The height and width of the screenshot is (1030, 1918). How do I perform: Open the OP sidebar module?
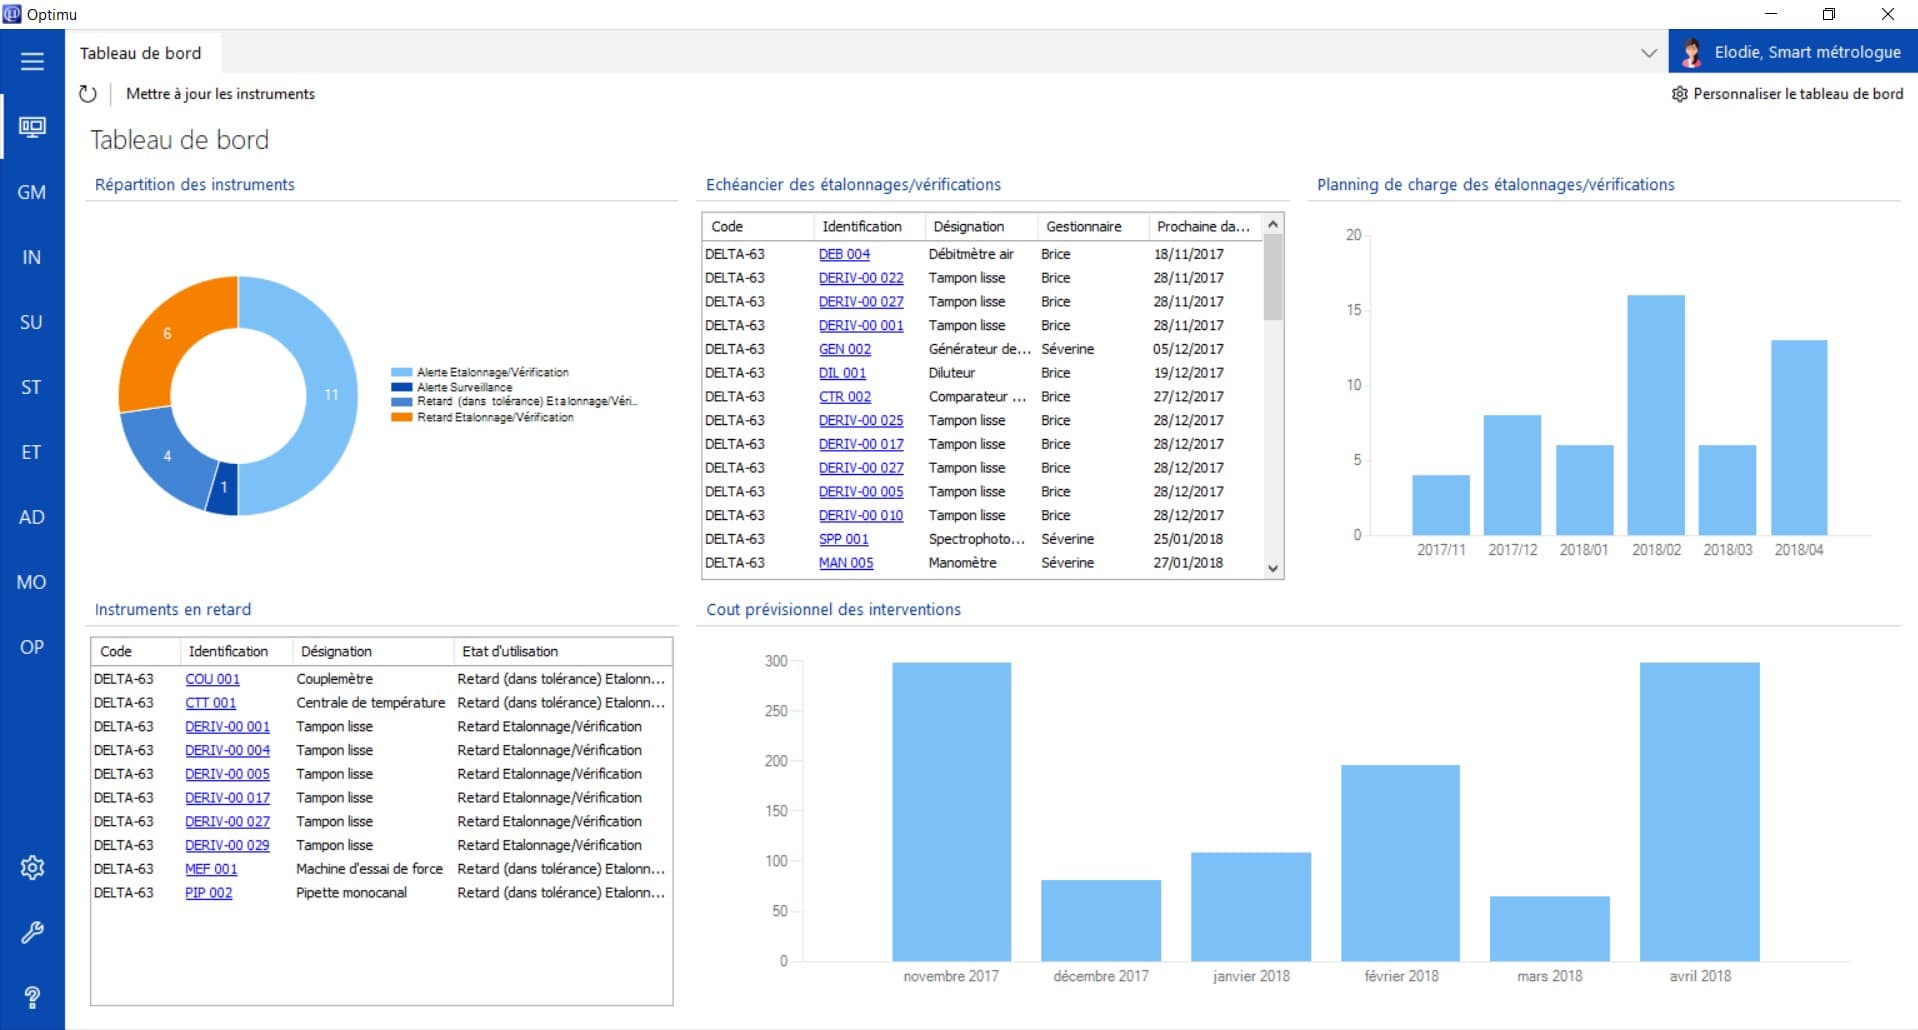pyautogui.click(x=32, y=647)
